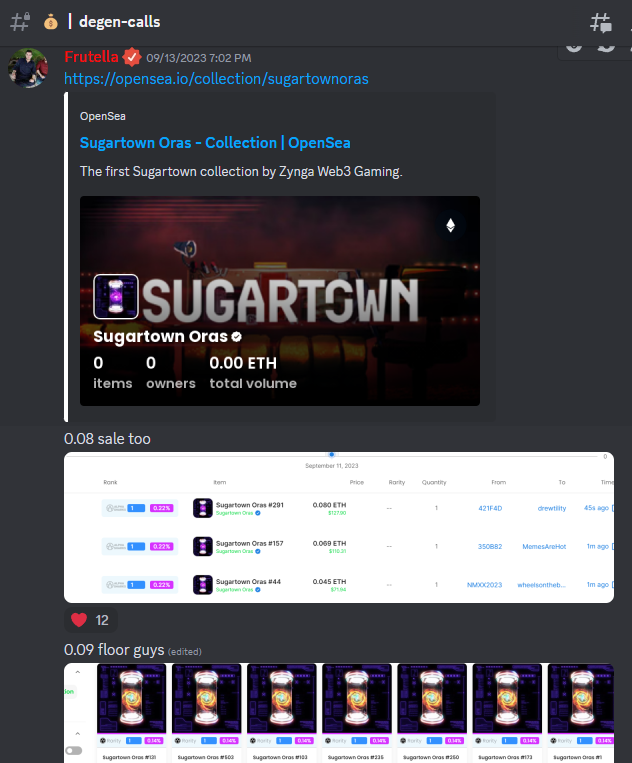The width and height of the screenshot is (632, 763).
Task: Click the verified check next to Sugartown Oras title
Action: point(236,337)
